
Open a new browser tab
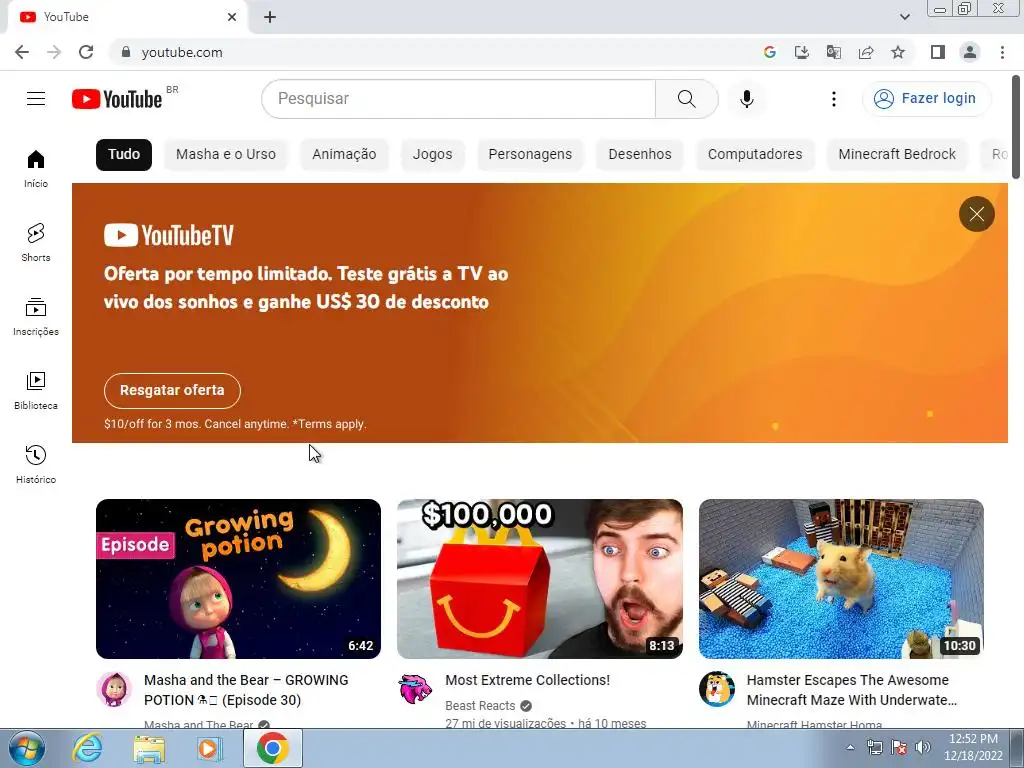click(x=270, y=18)
